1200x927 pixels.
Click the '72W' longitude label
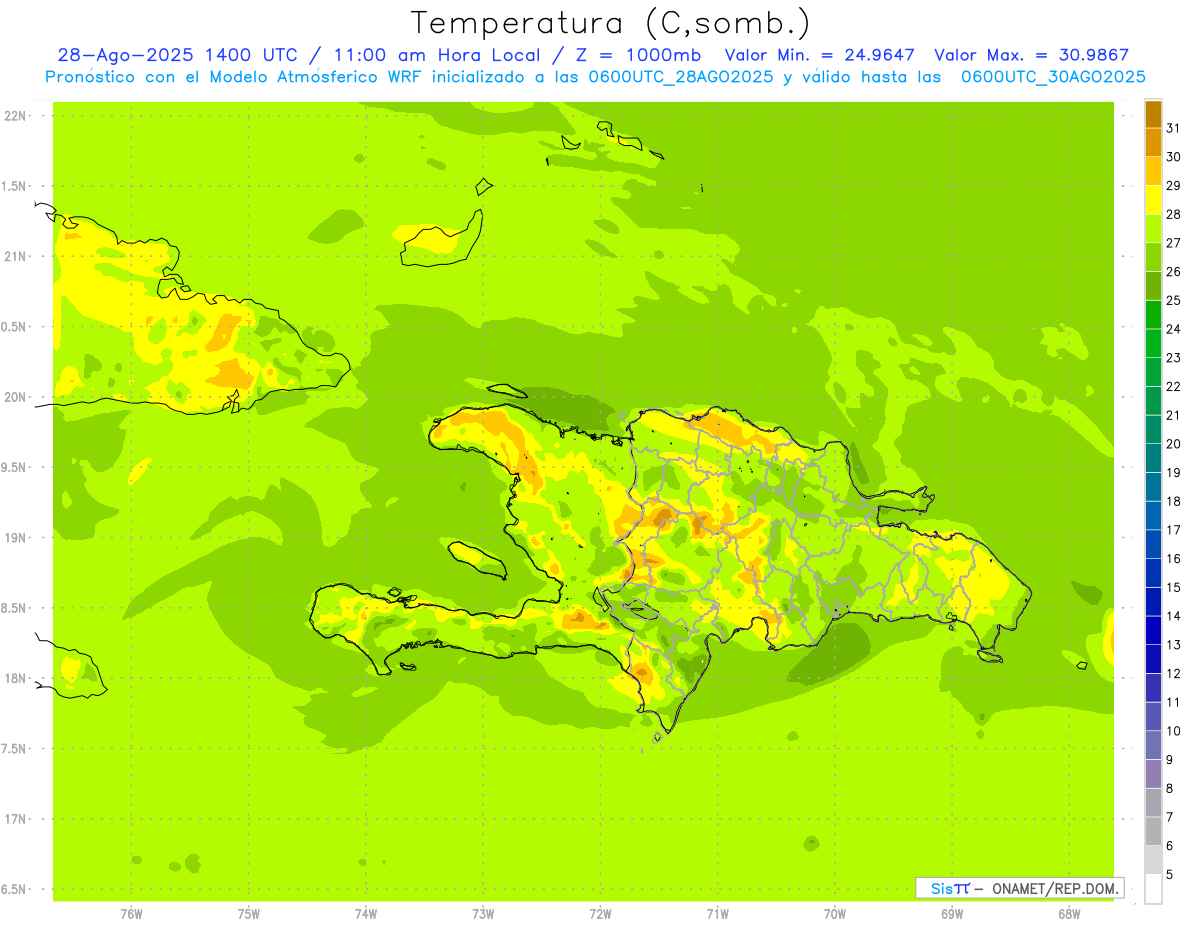601,914
